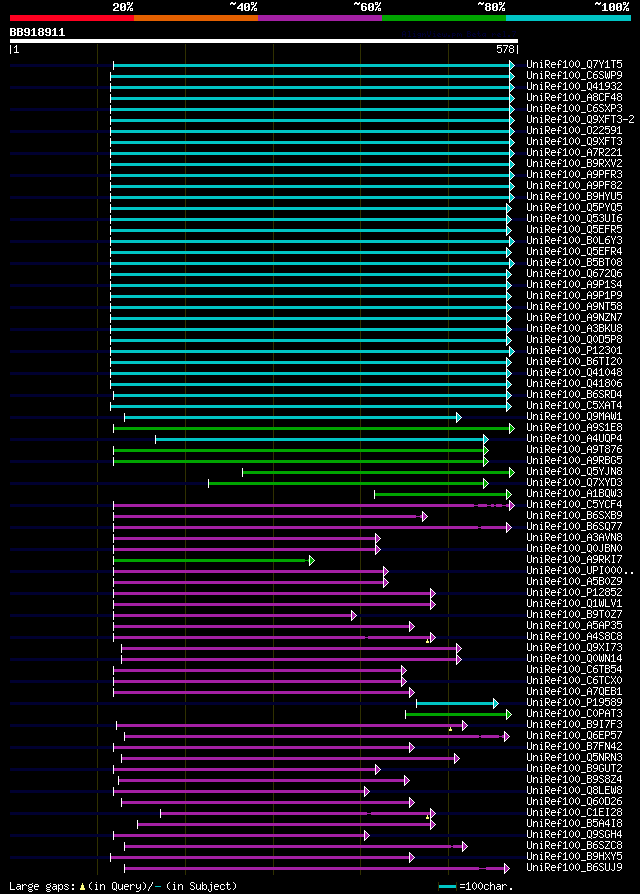Viewport: 640px width, 894px height.
Task: Select label UniRef100_B9I7F3
Action: coord(574,725)
